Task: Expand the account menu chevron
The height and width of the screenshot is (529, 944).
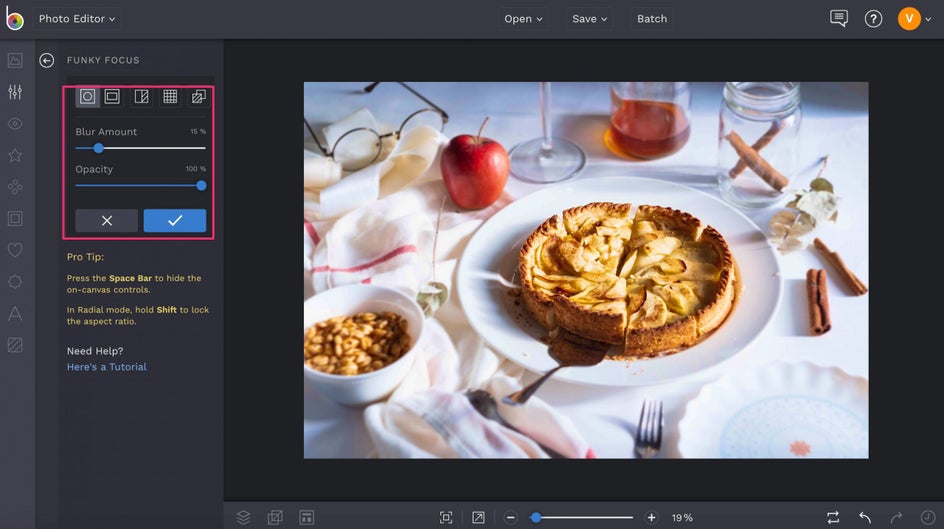Action: [928, 19]
